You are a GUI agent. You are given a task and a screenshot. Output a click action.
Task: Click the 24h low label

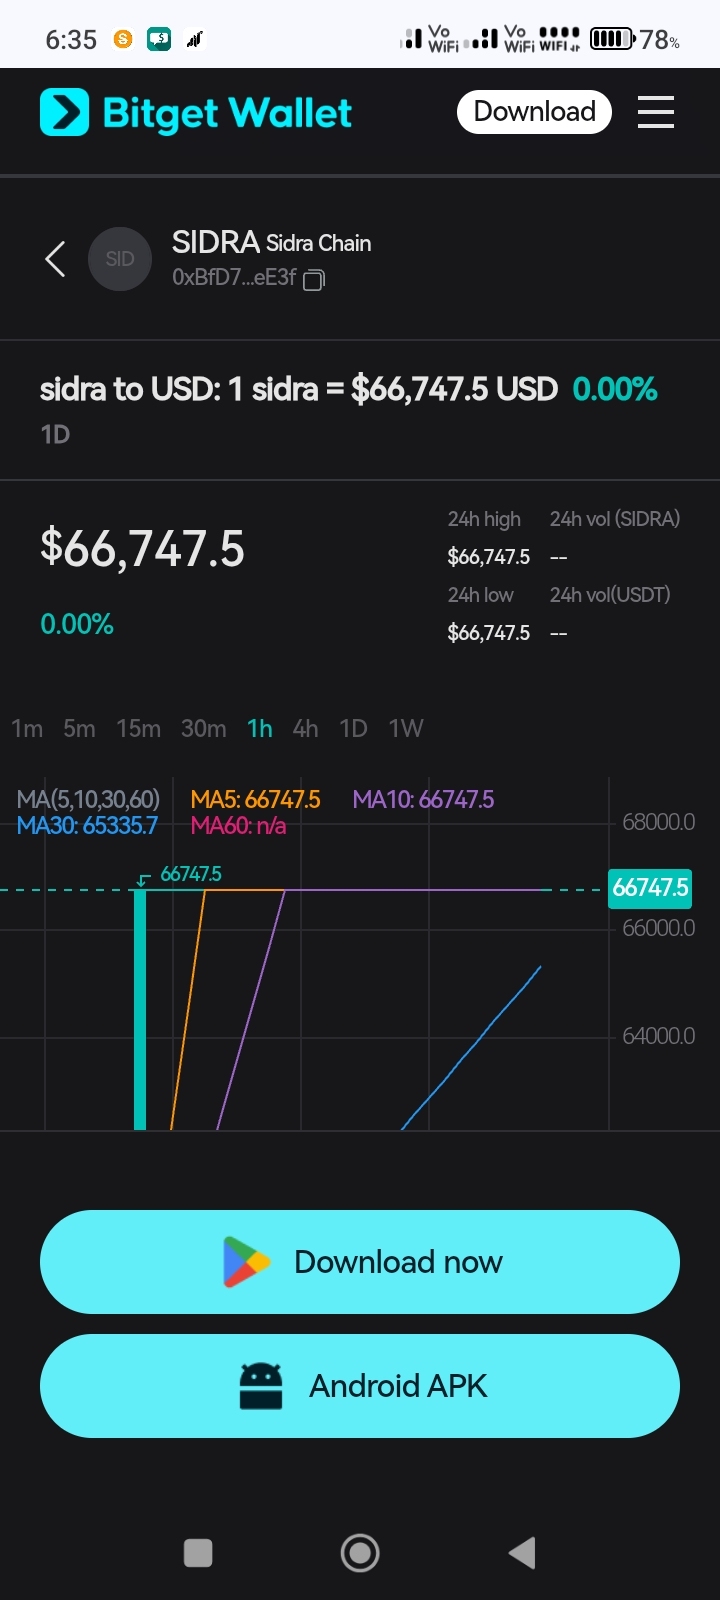[480, 595]
